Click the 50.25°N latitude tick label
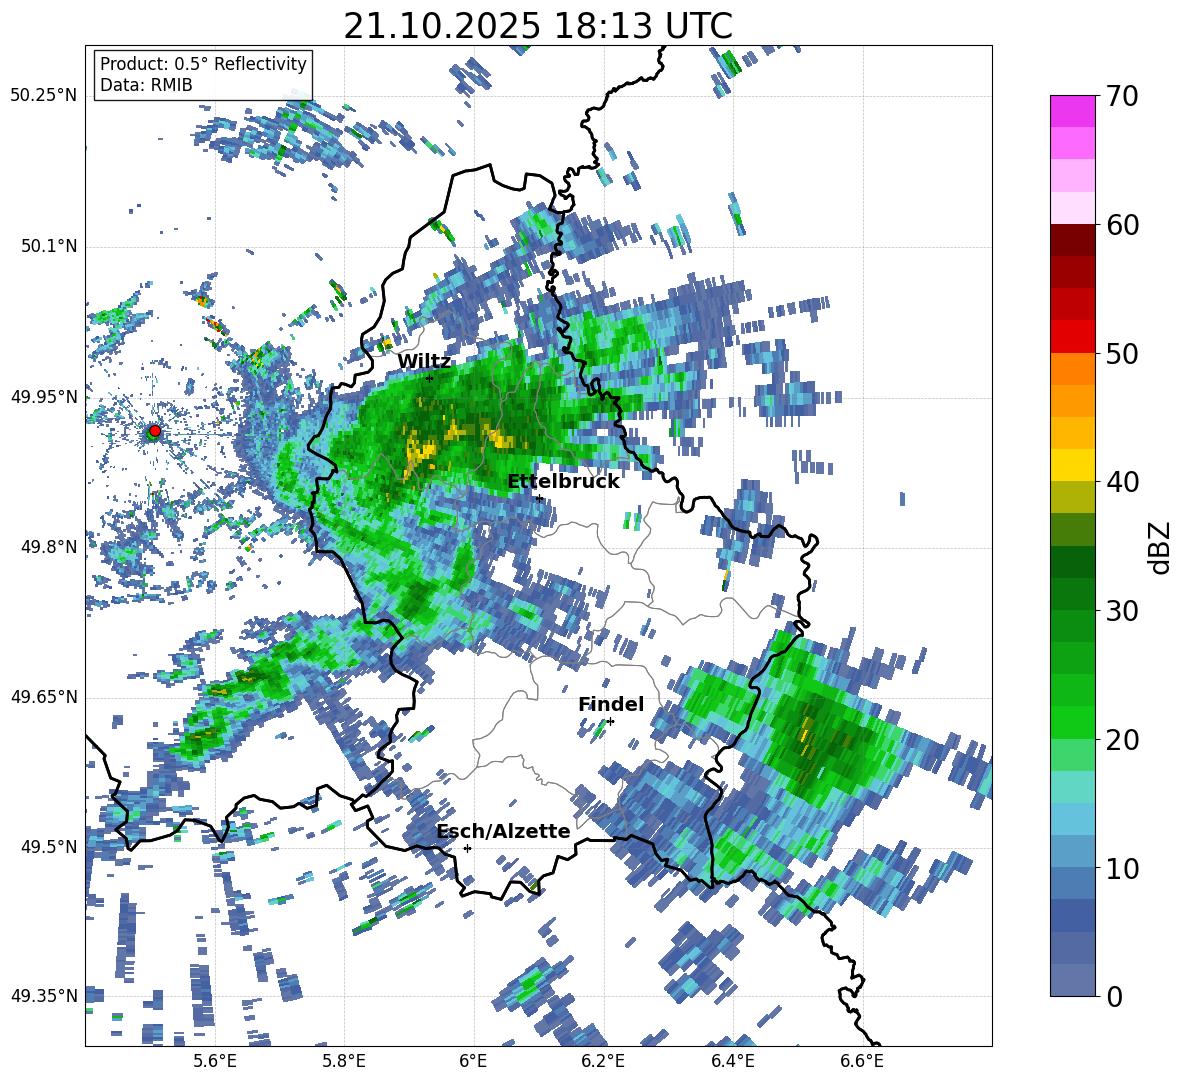1184x1081 pixels. [x=44, y=96]
